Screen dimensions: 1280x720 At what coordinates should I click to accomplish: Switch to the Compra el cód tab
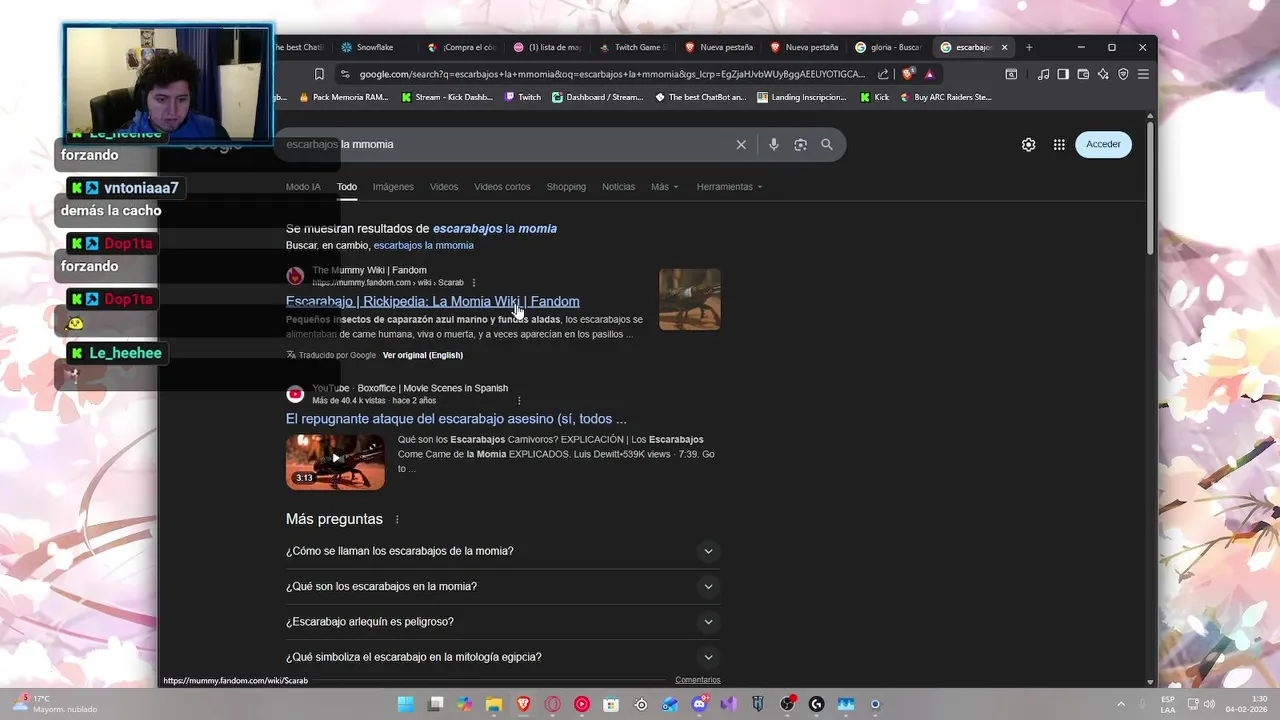[462, 47]
